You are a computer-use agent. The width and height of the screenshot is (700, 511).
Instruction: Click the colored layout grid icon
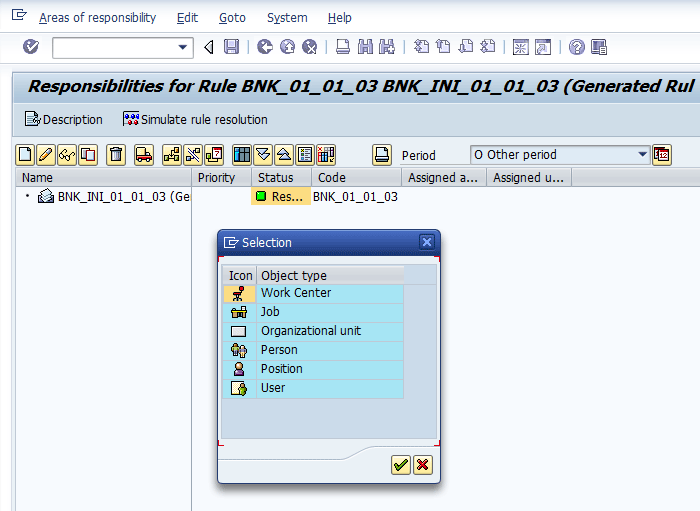(326, 155)
